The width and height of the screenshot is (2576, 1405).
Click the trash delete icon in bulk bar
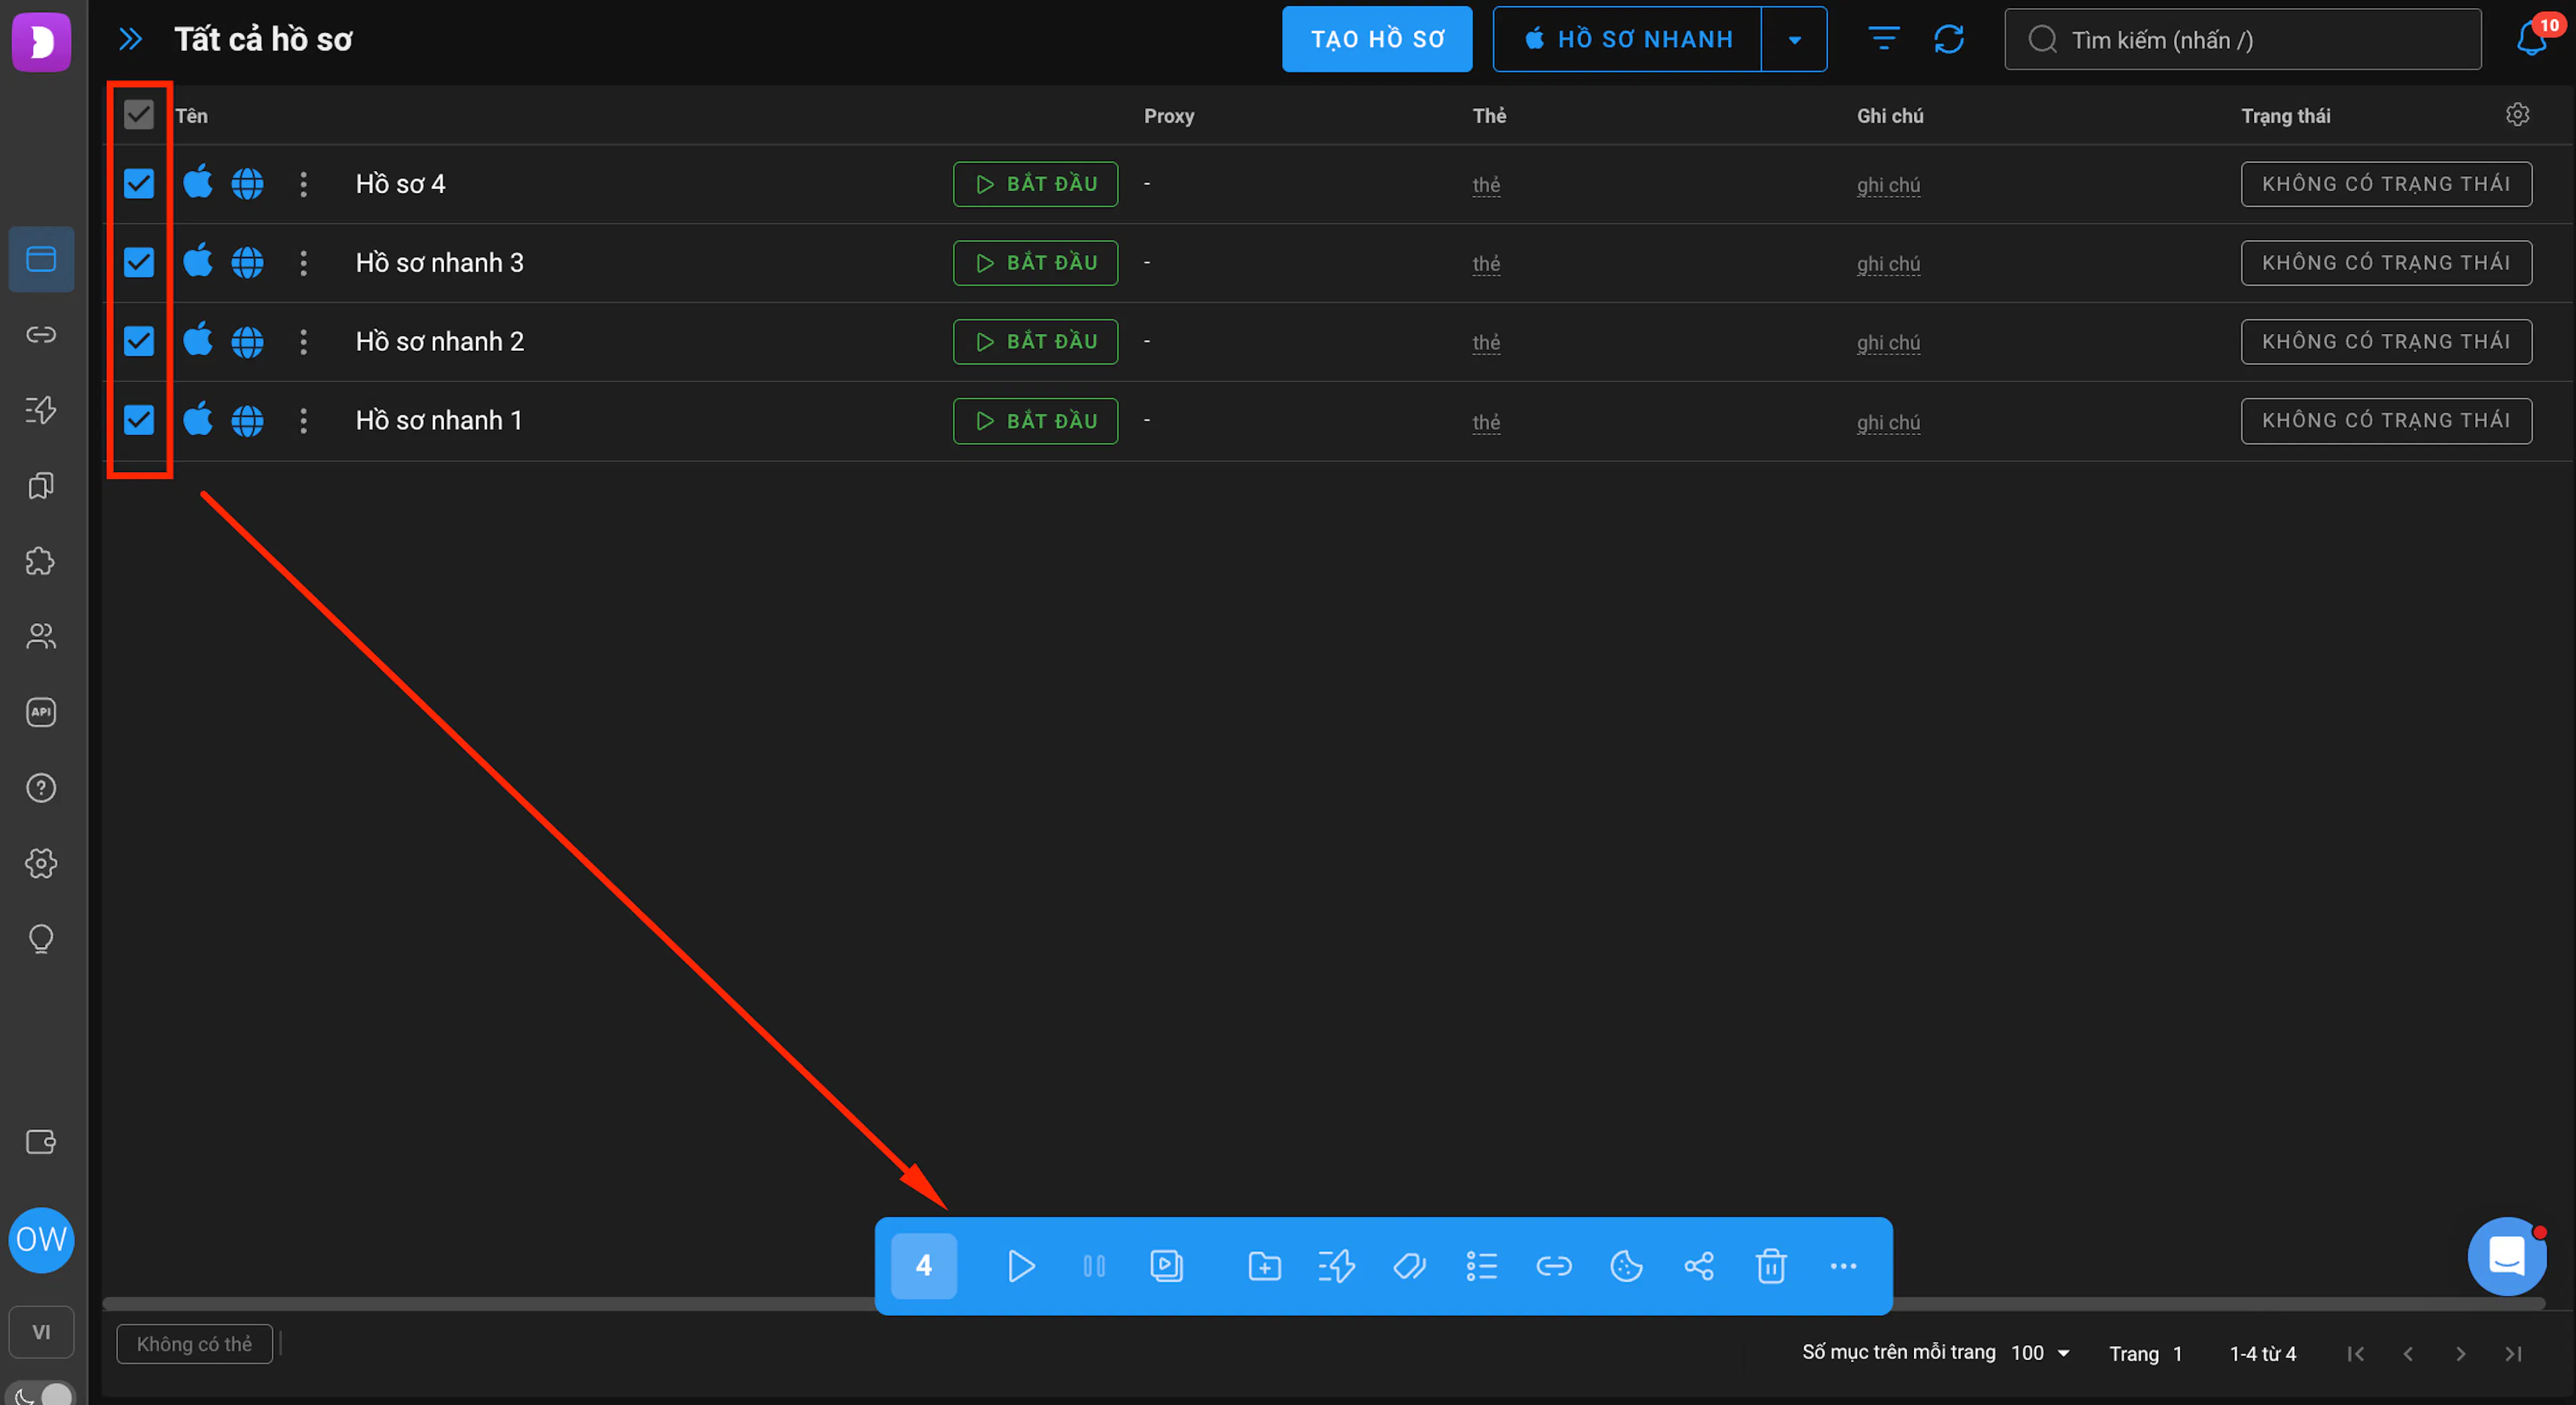[x=1771, y=1266]
